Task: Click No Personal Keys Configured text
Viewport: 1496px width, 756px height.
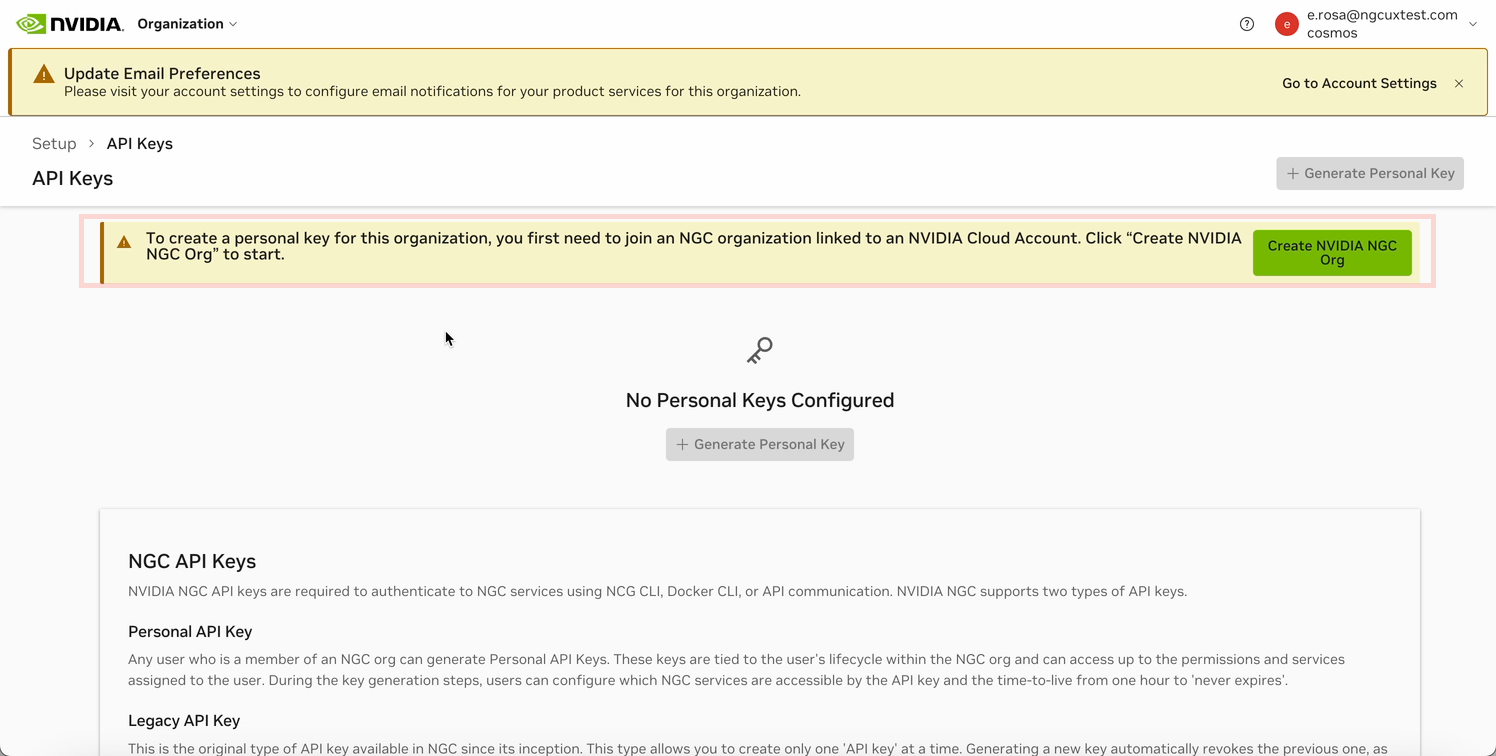Action: click(760, 400)
